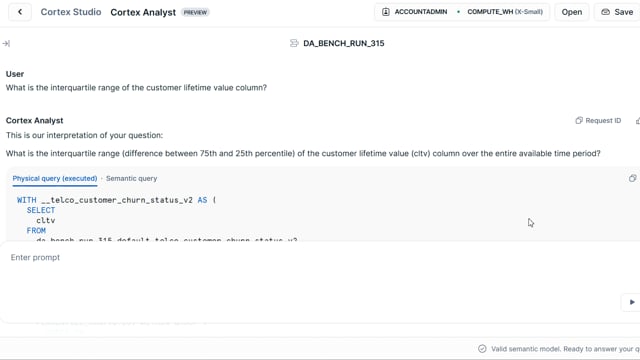Navigate to the Cortex Studio breadcrumb
The image size is (640, 360).
click(x=71, y=12)
